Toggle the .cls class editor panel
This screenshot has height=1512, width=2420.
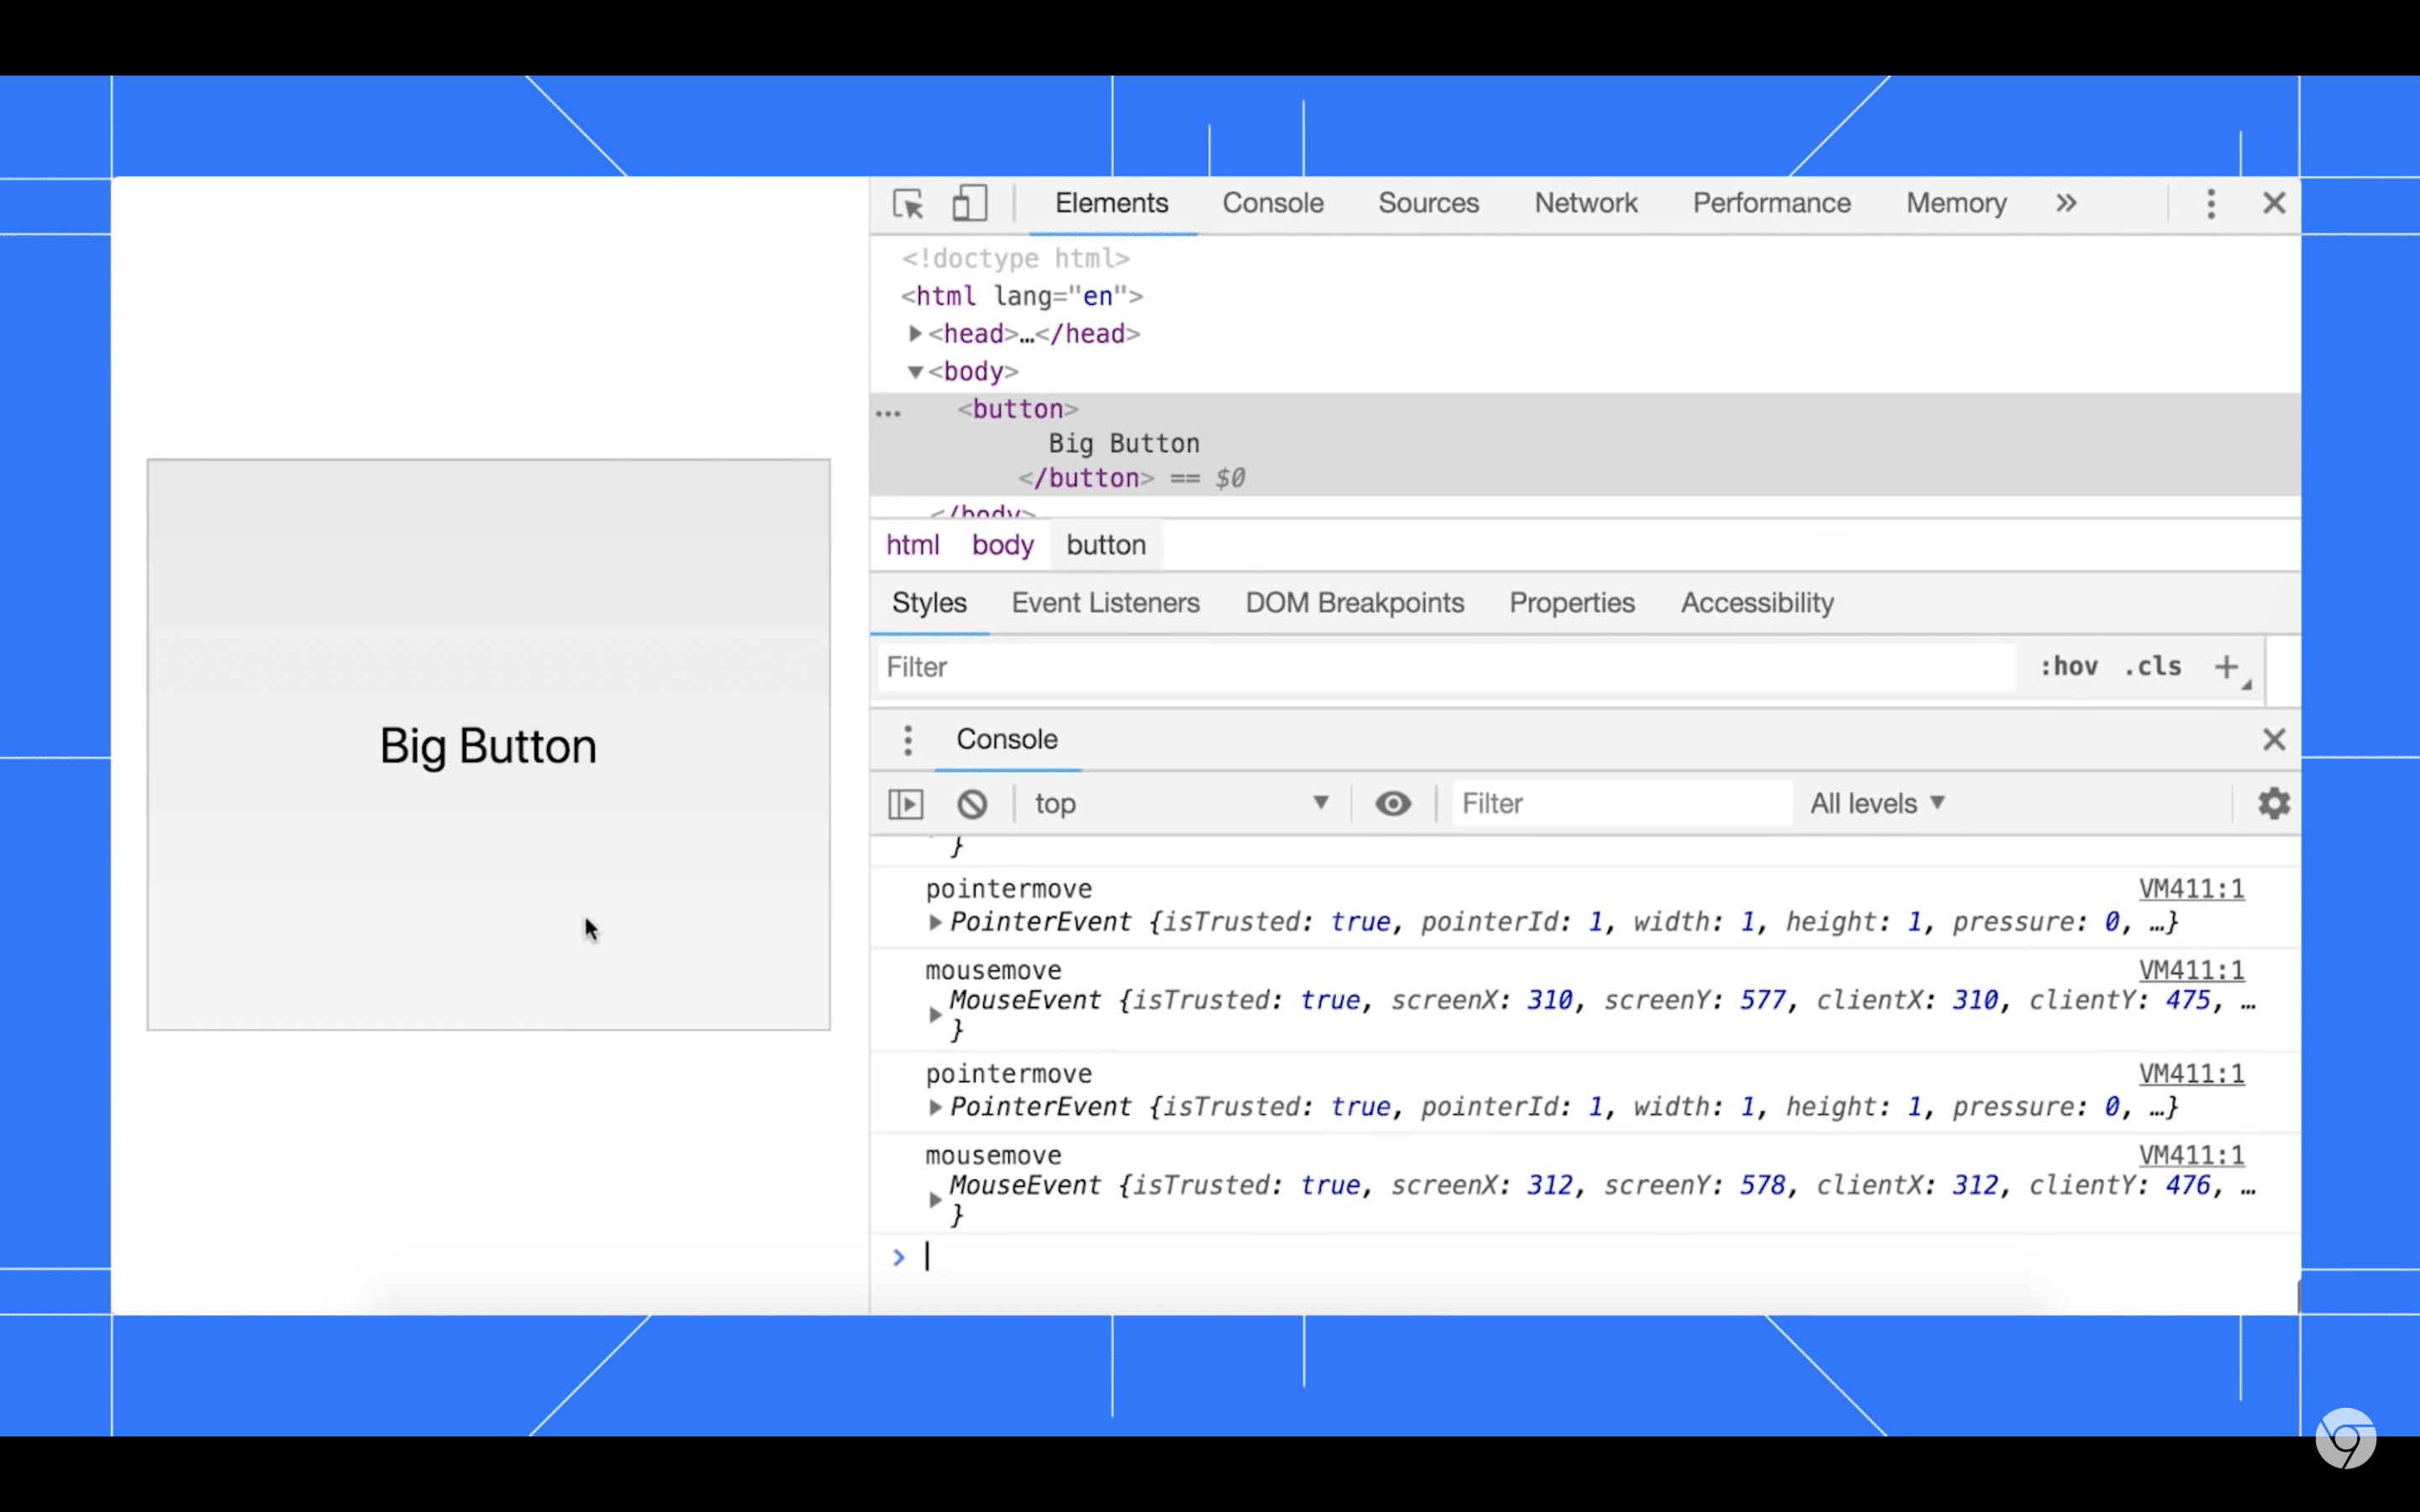point(2155,667)
